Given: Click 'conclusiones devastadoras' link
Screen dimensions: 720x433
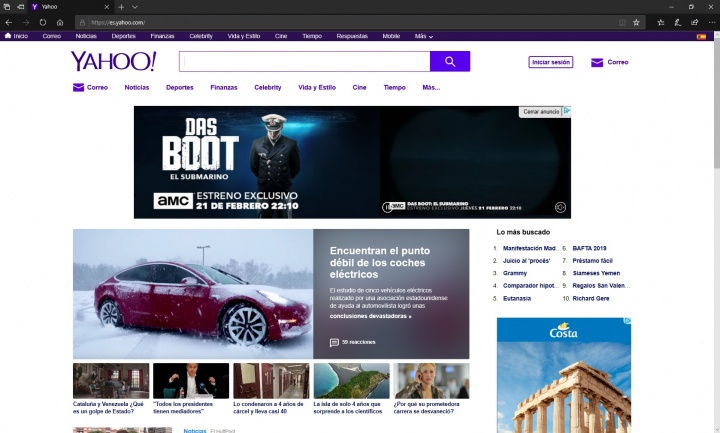Looking at the screenshot, I should [370, 316].
